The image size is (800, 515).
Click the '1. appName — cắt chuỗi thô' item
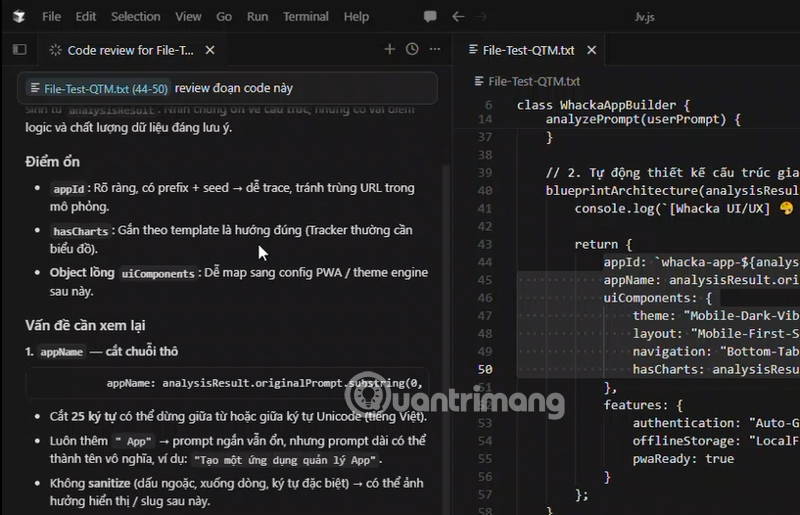pyautogui.click(x=102, y=351)
